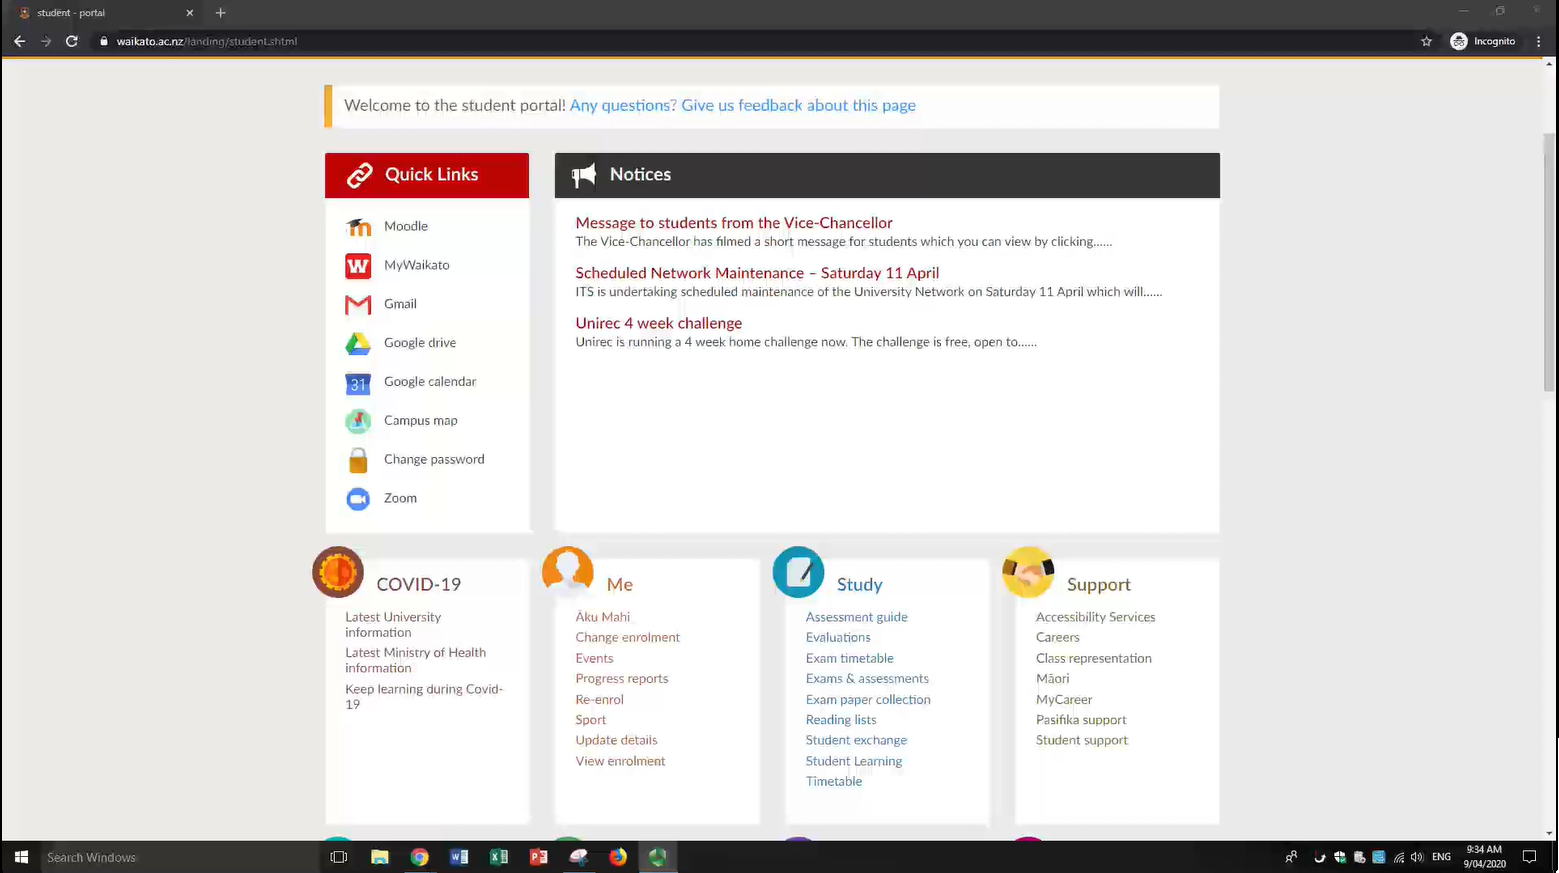
Task: Launch Zoom from Quick Links
Action: (x=400, y=498)
